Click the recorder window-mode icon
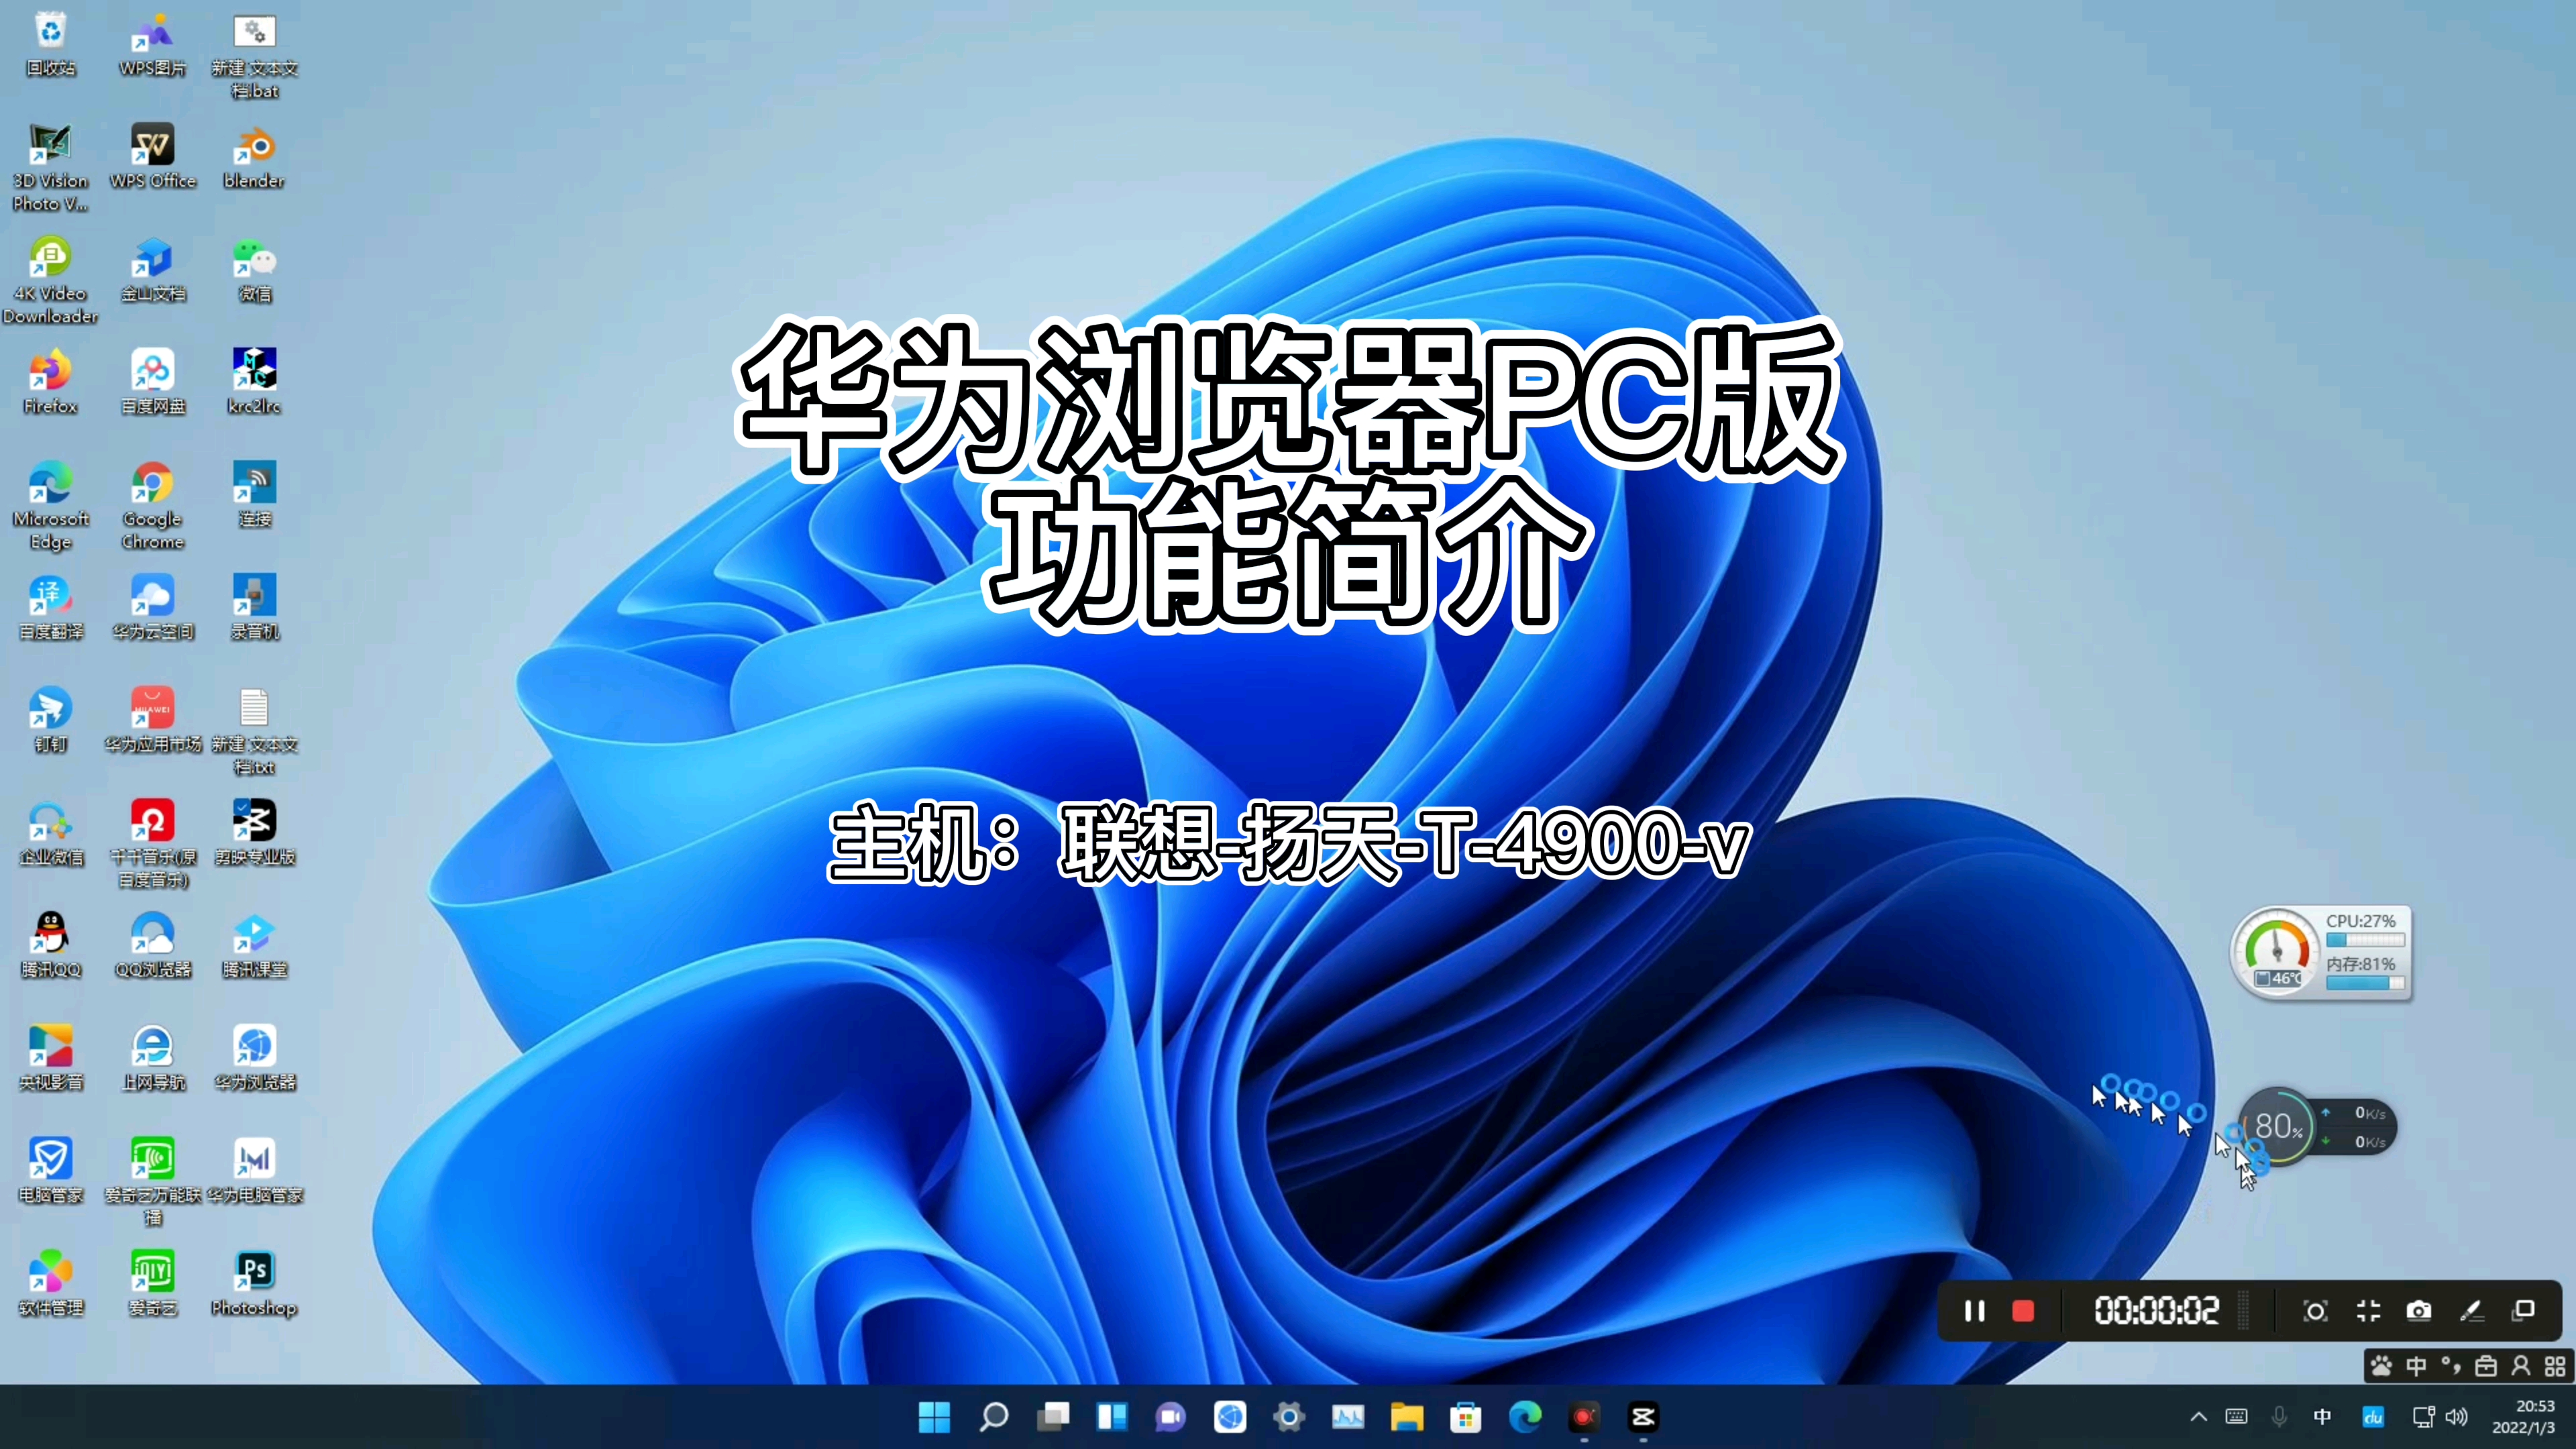The height and width of the screenshot is (1449, 2576). (2524, 1310)
